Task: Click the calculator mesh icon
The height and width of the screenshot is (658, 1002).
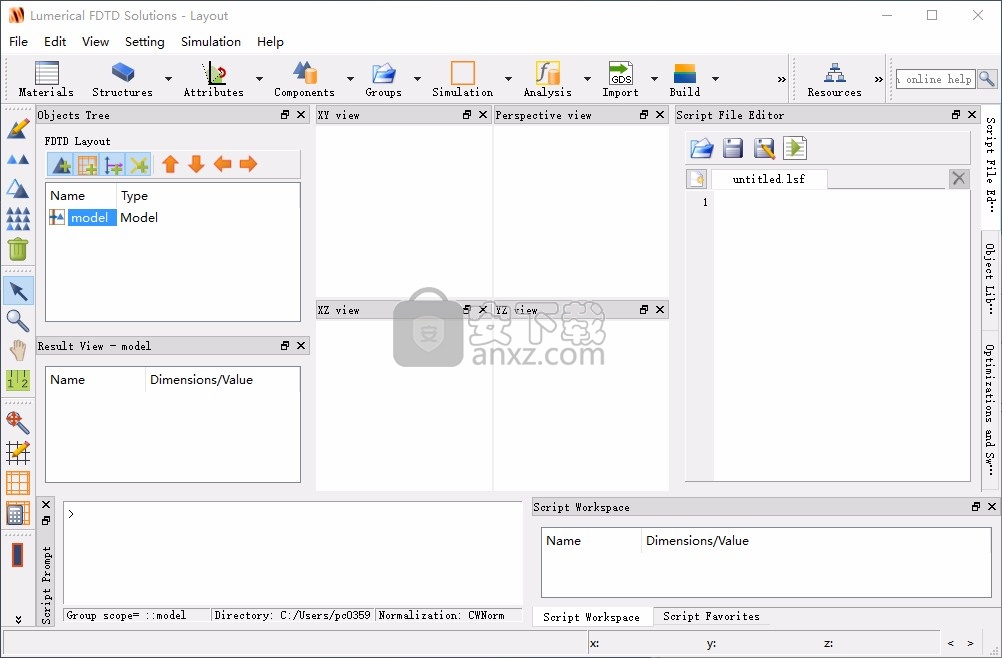Action: (x=18, y=513)
